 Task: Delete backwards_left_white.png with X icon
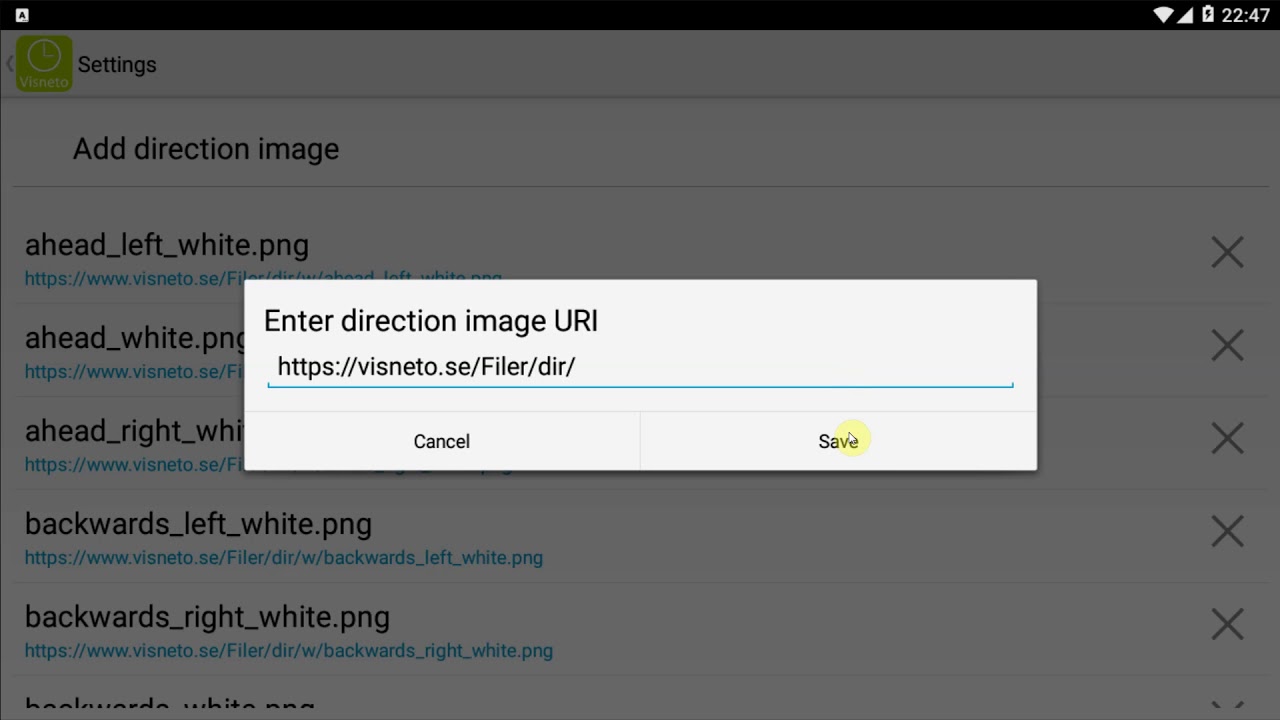(x=1227, y=531)
